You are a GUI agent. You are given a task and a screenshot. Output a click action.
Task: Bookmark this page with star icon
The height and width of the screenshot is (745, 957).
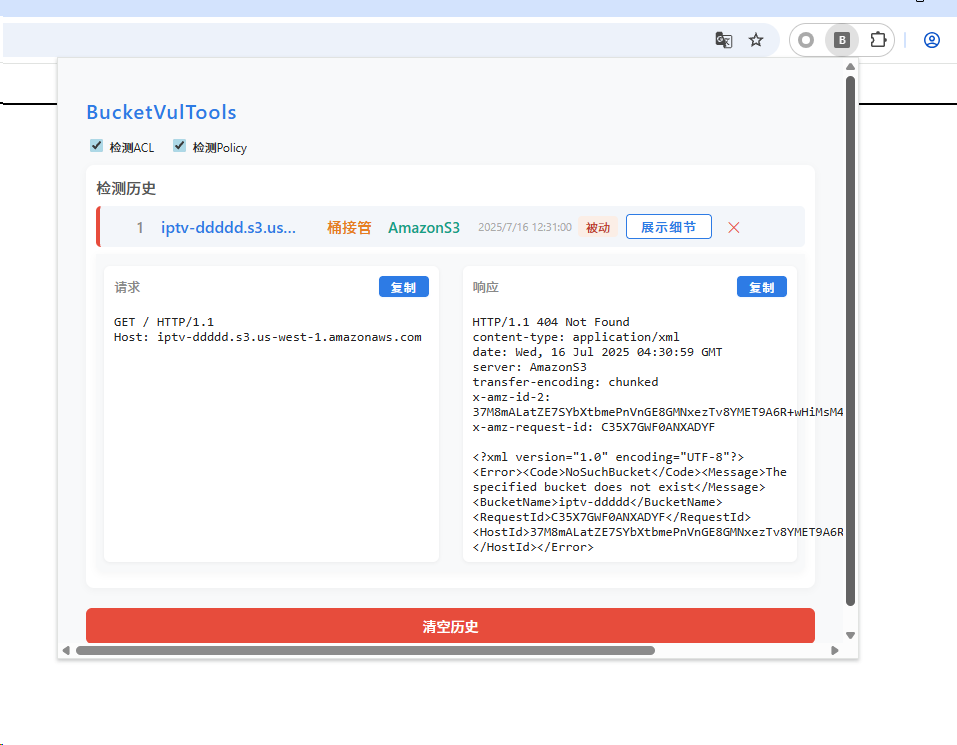(756, 40)
